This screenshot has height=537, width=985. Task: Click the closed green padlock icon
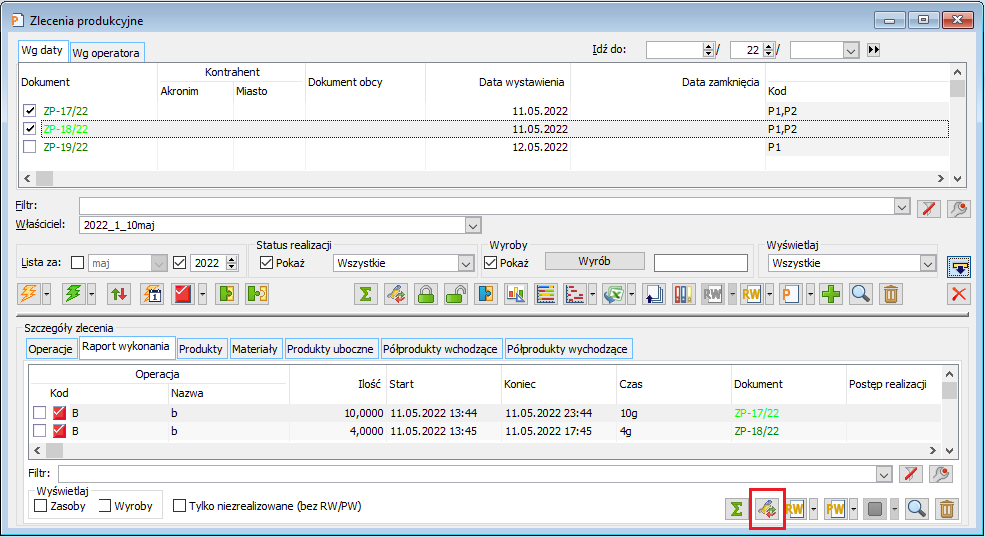(426, 294)
